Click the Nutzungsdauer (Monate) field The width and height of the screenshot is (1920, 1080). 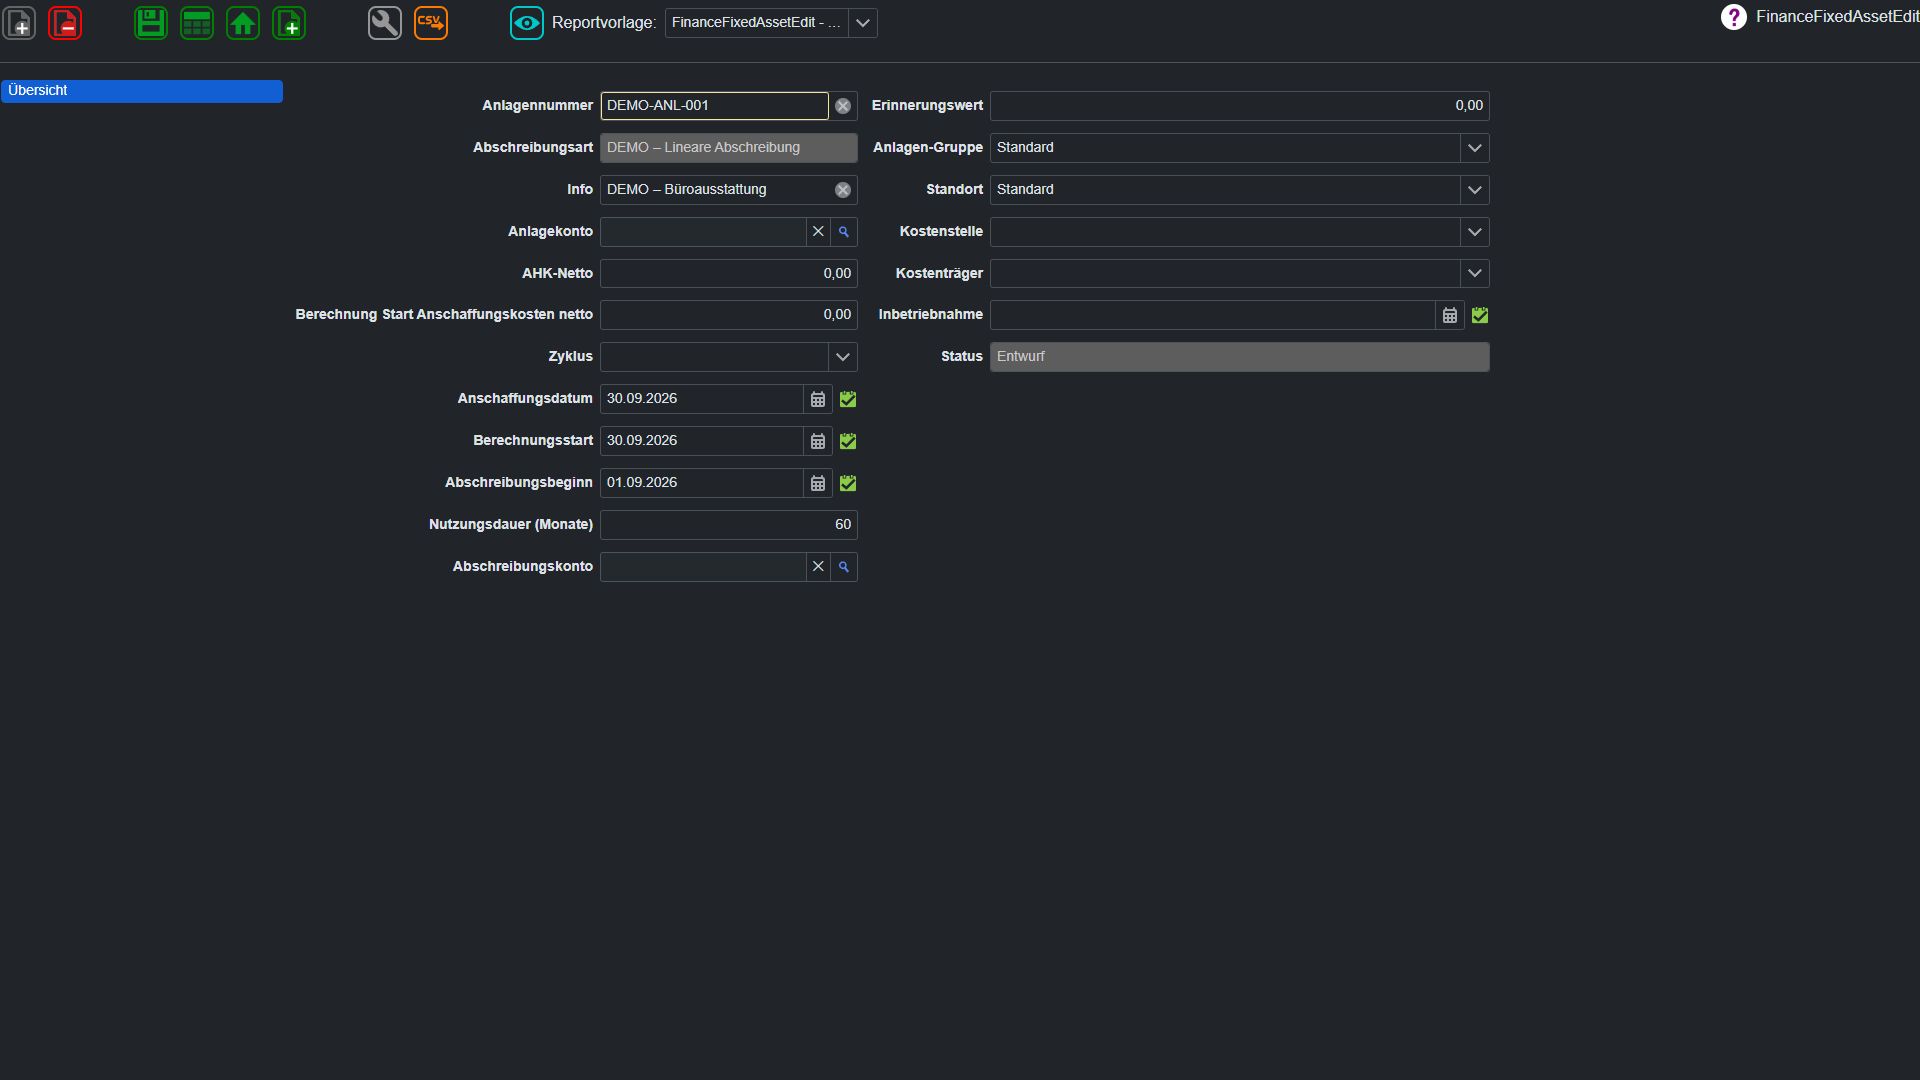click(x=729, y=525)
